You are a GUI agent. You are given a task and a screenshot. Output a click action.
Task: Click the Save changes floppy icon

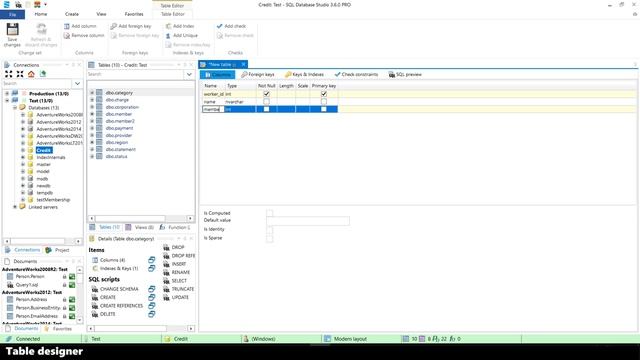point(12,30)
